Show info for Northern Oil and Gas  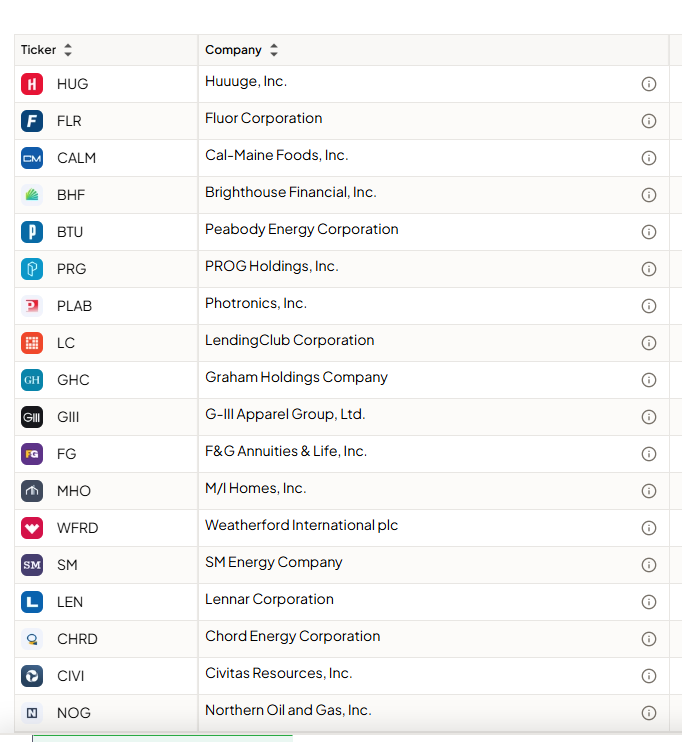click(x=648, y=713)
